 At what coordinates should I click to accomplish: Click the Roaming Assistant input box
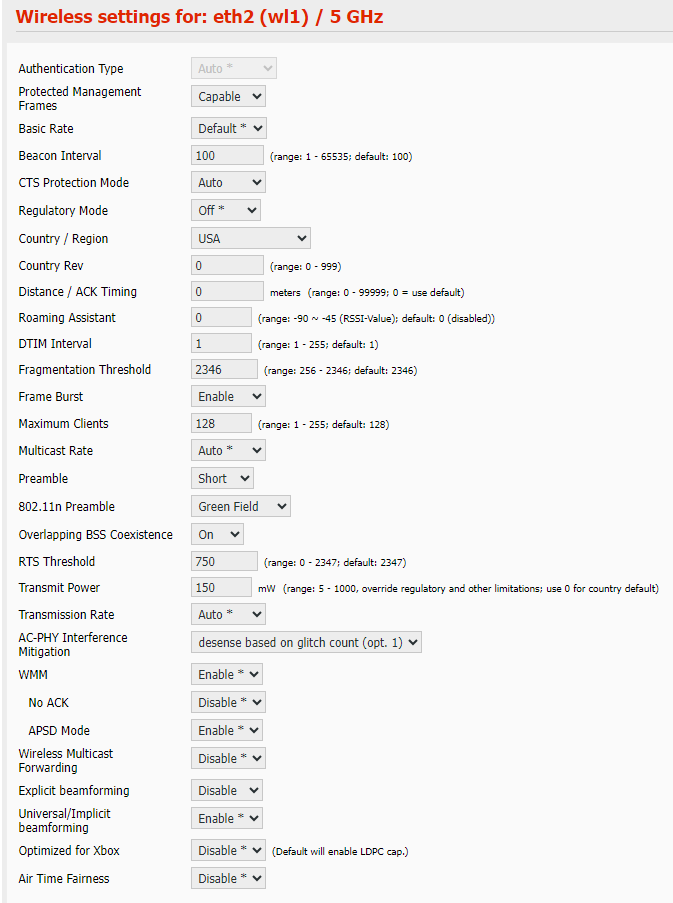pos(221,318)
